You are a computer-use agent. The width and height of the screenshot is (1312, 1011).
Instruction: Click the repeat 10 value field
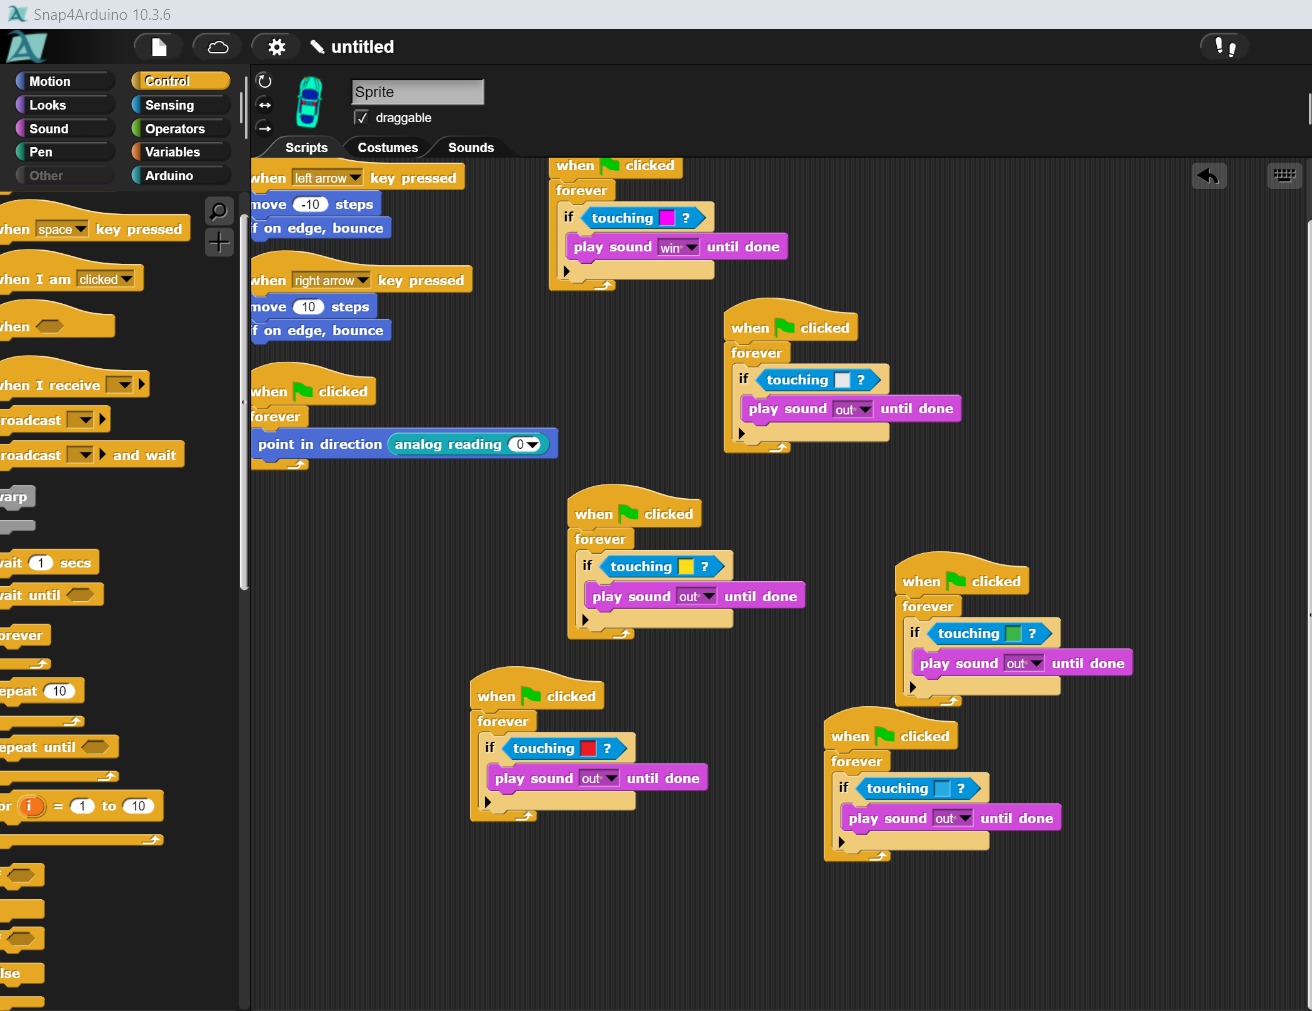pyautogui.click(x=60, y=691)
